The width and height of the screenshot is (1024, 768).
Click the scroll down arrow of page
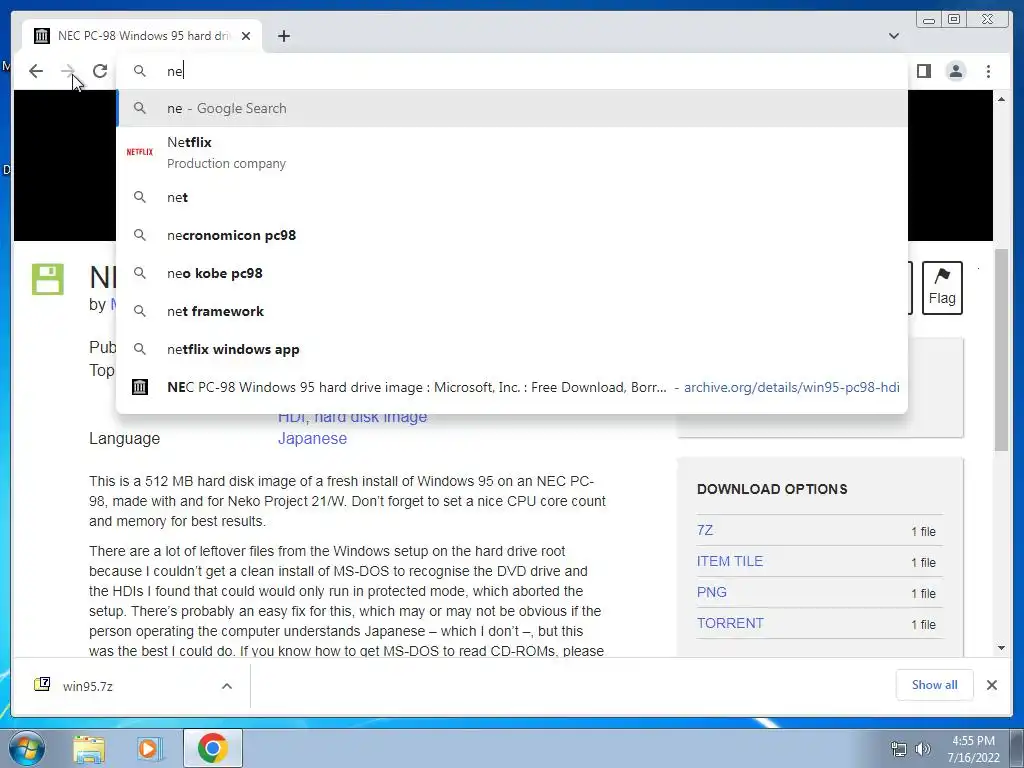coord(1001,648)
